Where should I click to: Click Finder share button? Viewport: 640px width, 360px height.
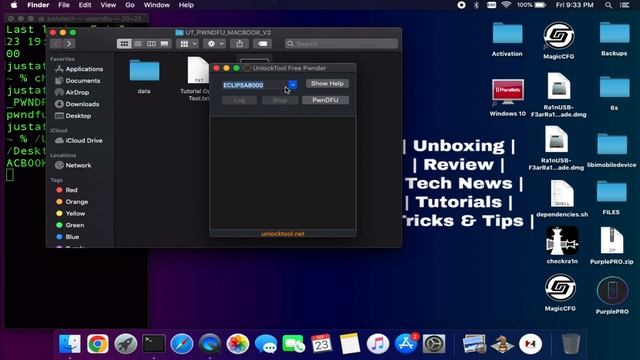[x=240, y=44]
